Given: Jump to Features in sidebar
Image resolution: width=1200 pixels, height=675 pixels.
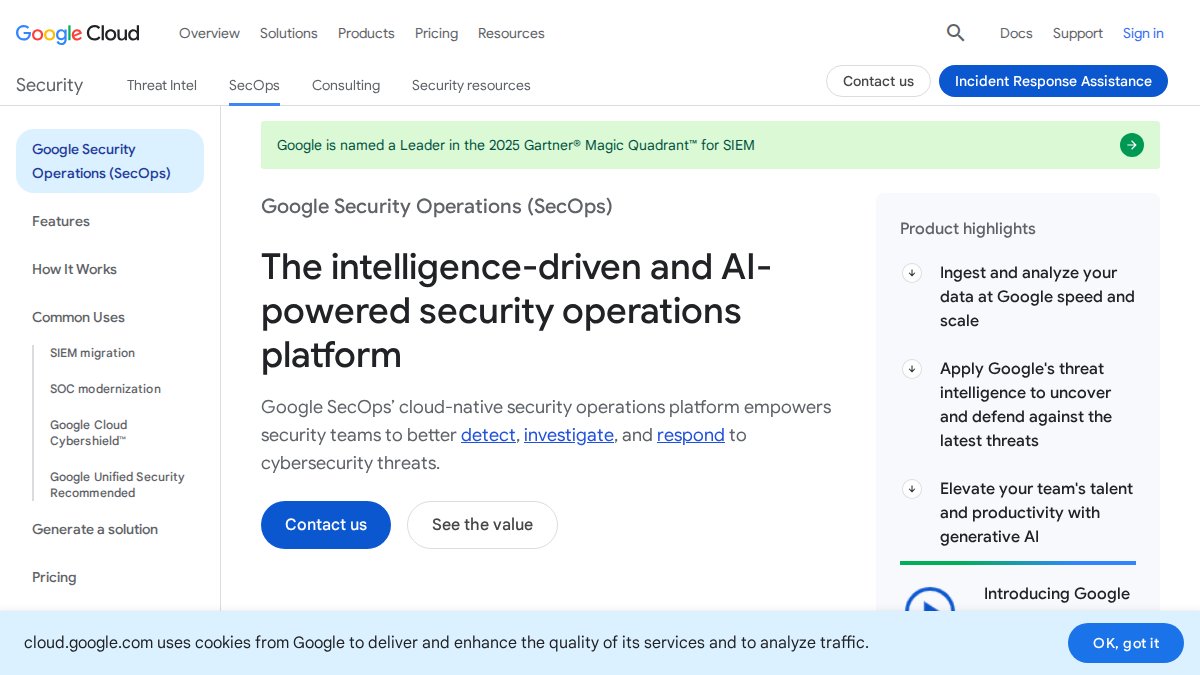Looking at the screenshot, I should [61, 221].
